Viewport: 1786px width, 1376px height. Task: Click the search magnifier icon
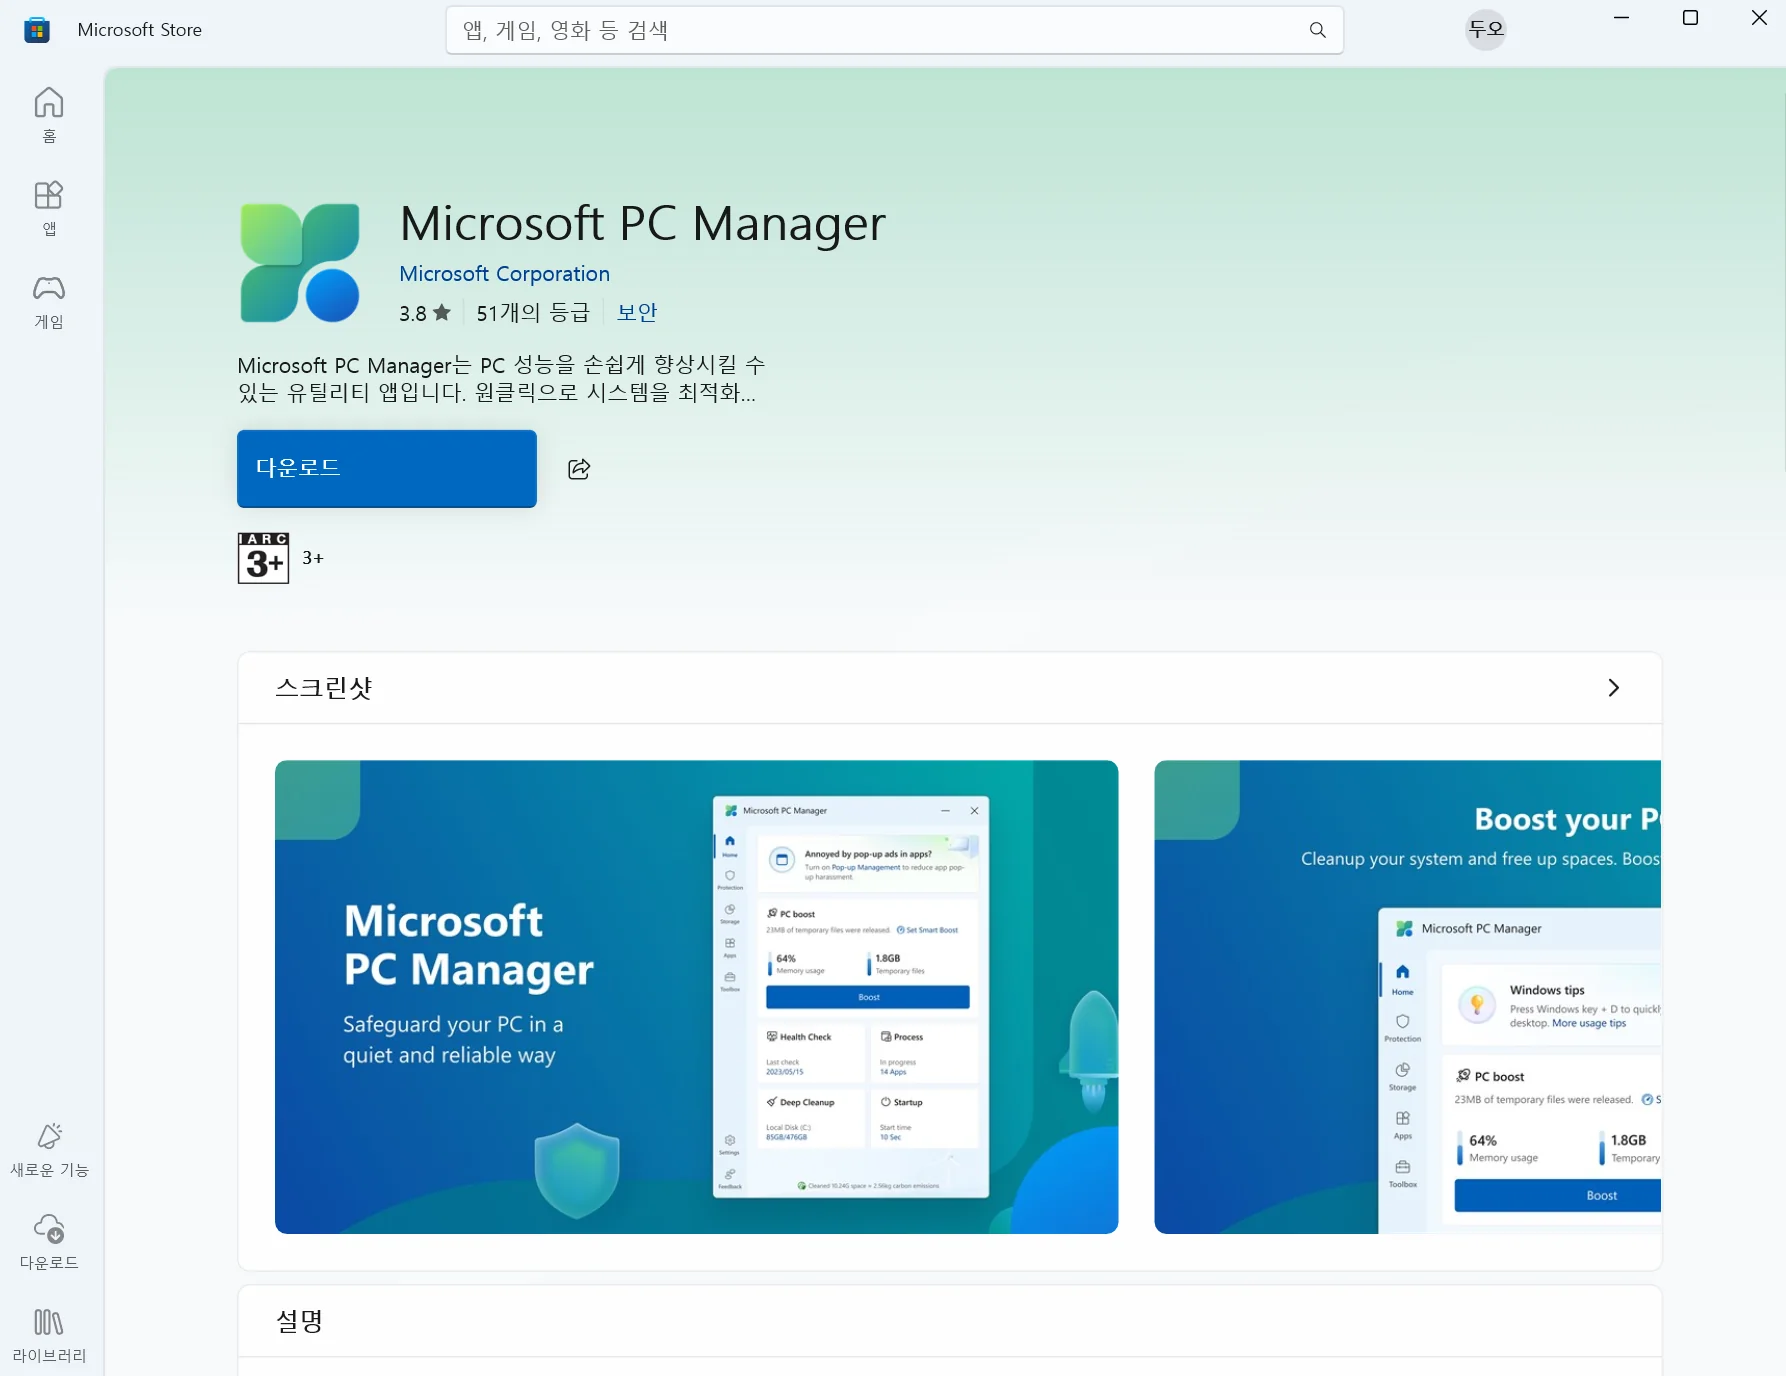click(x=1318, y=30)
